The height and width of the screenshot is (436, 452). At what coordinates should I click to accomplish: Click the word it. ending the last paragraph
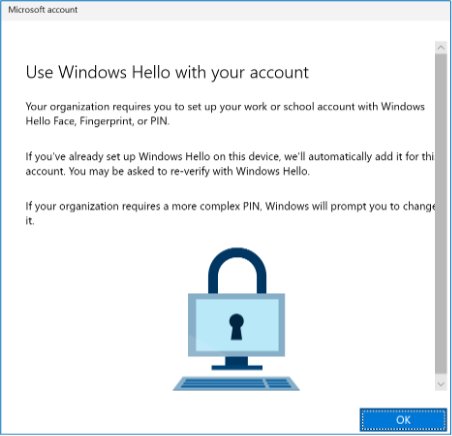click(x=30, y=221)
